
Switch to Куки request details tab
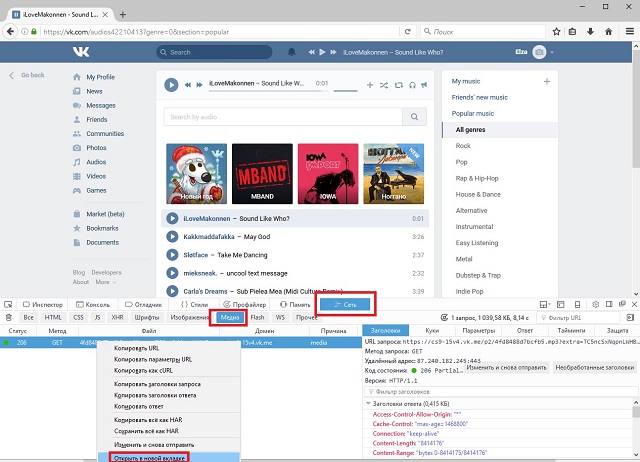(432, 331)
